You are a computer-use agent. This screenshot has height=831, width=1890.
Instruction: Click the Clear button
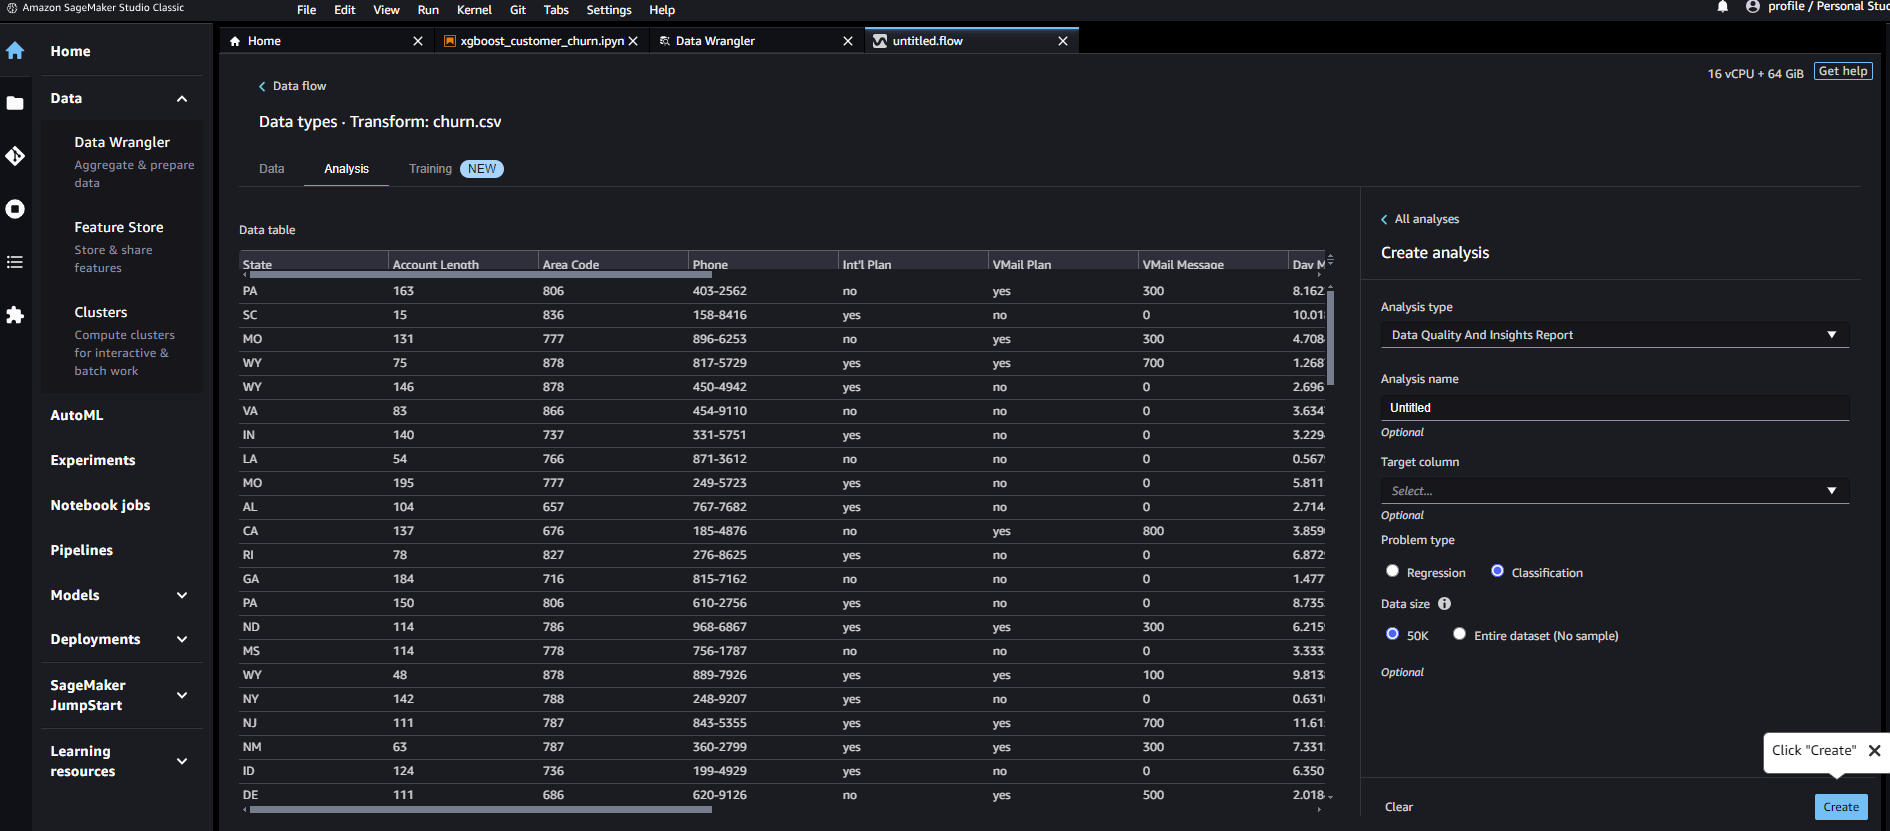coord(1399,807)
